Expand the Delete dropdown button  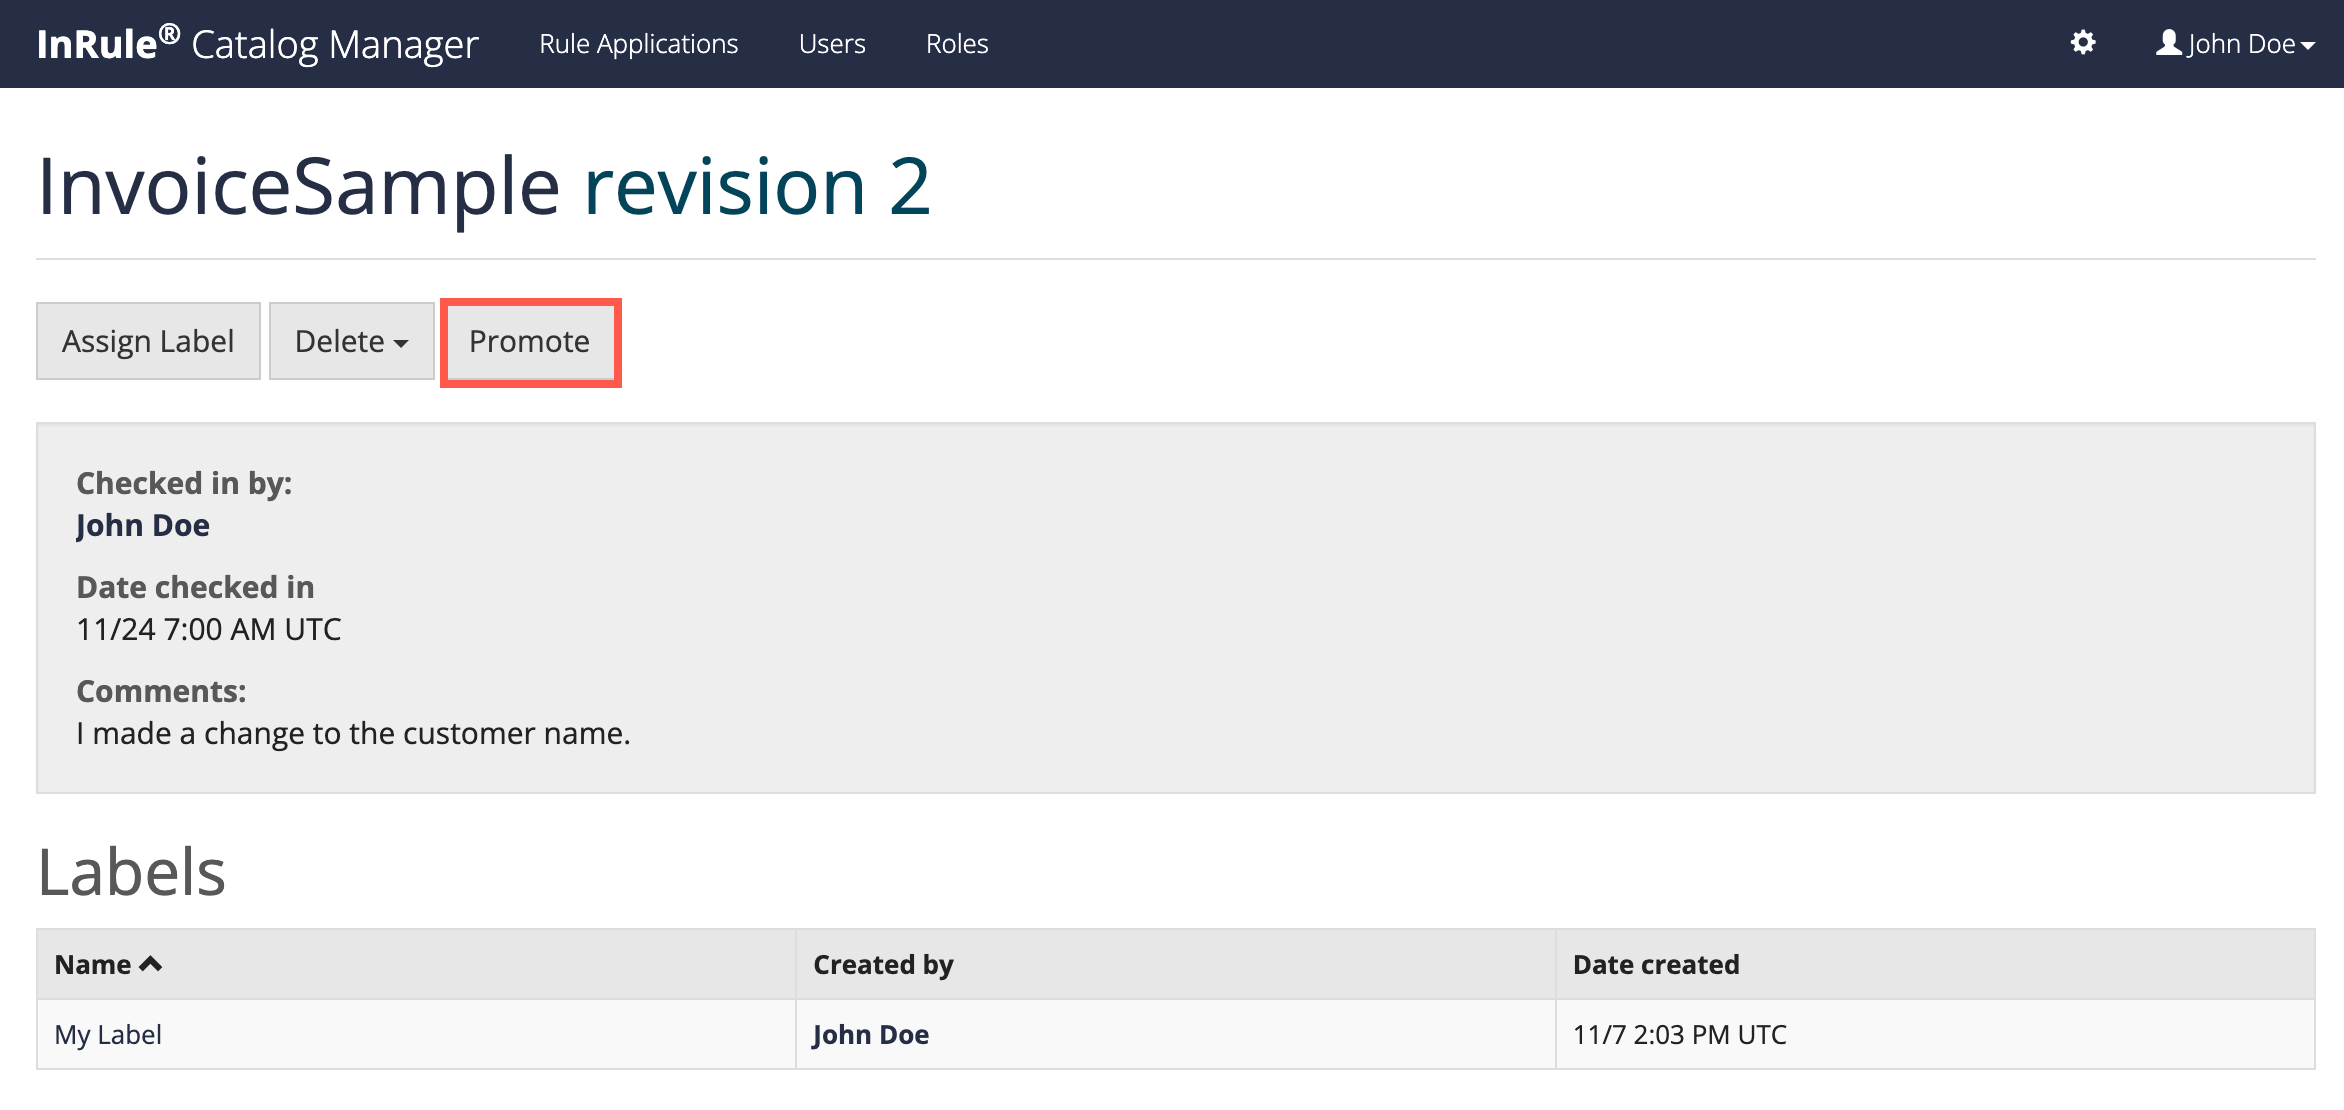point(351,341)
